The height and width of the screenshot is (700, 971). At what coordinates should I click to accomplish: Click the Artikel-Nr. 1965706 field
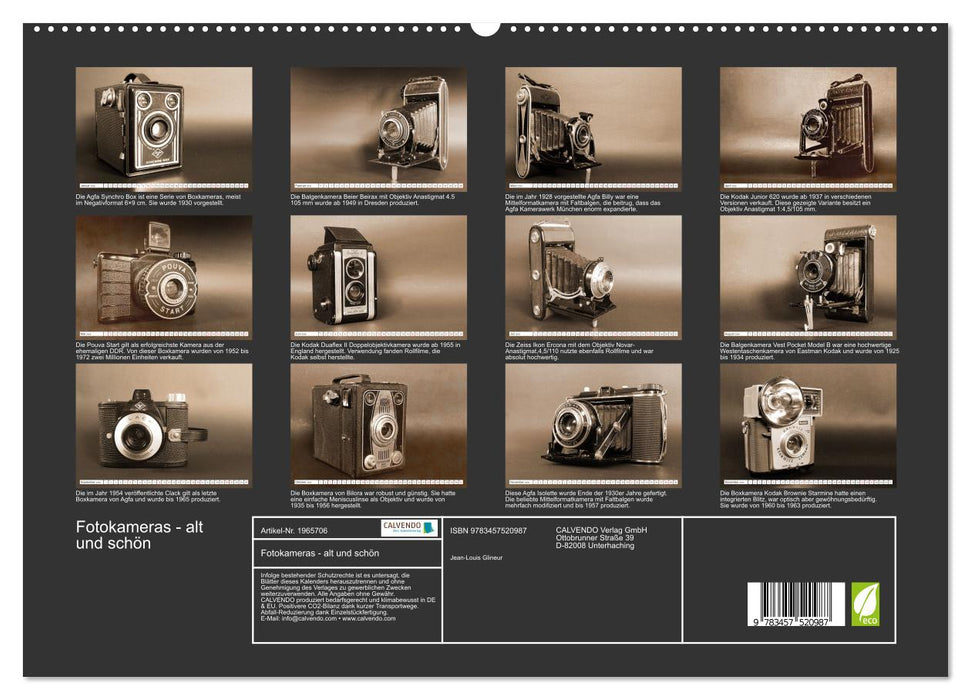click(294, 530)
